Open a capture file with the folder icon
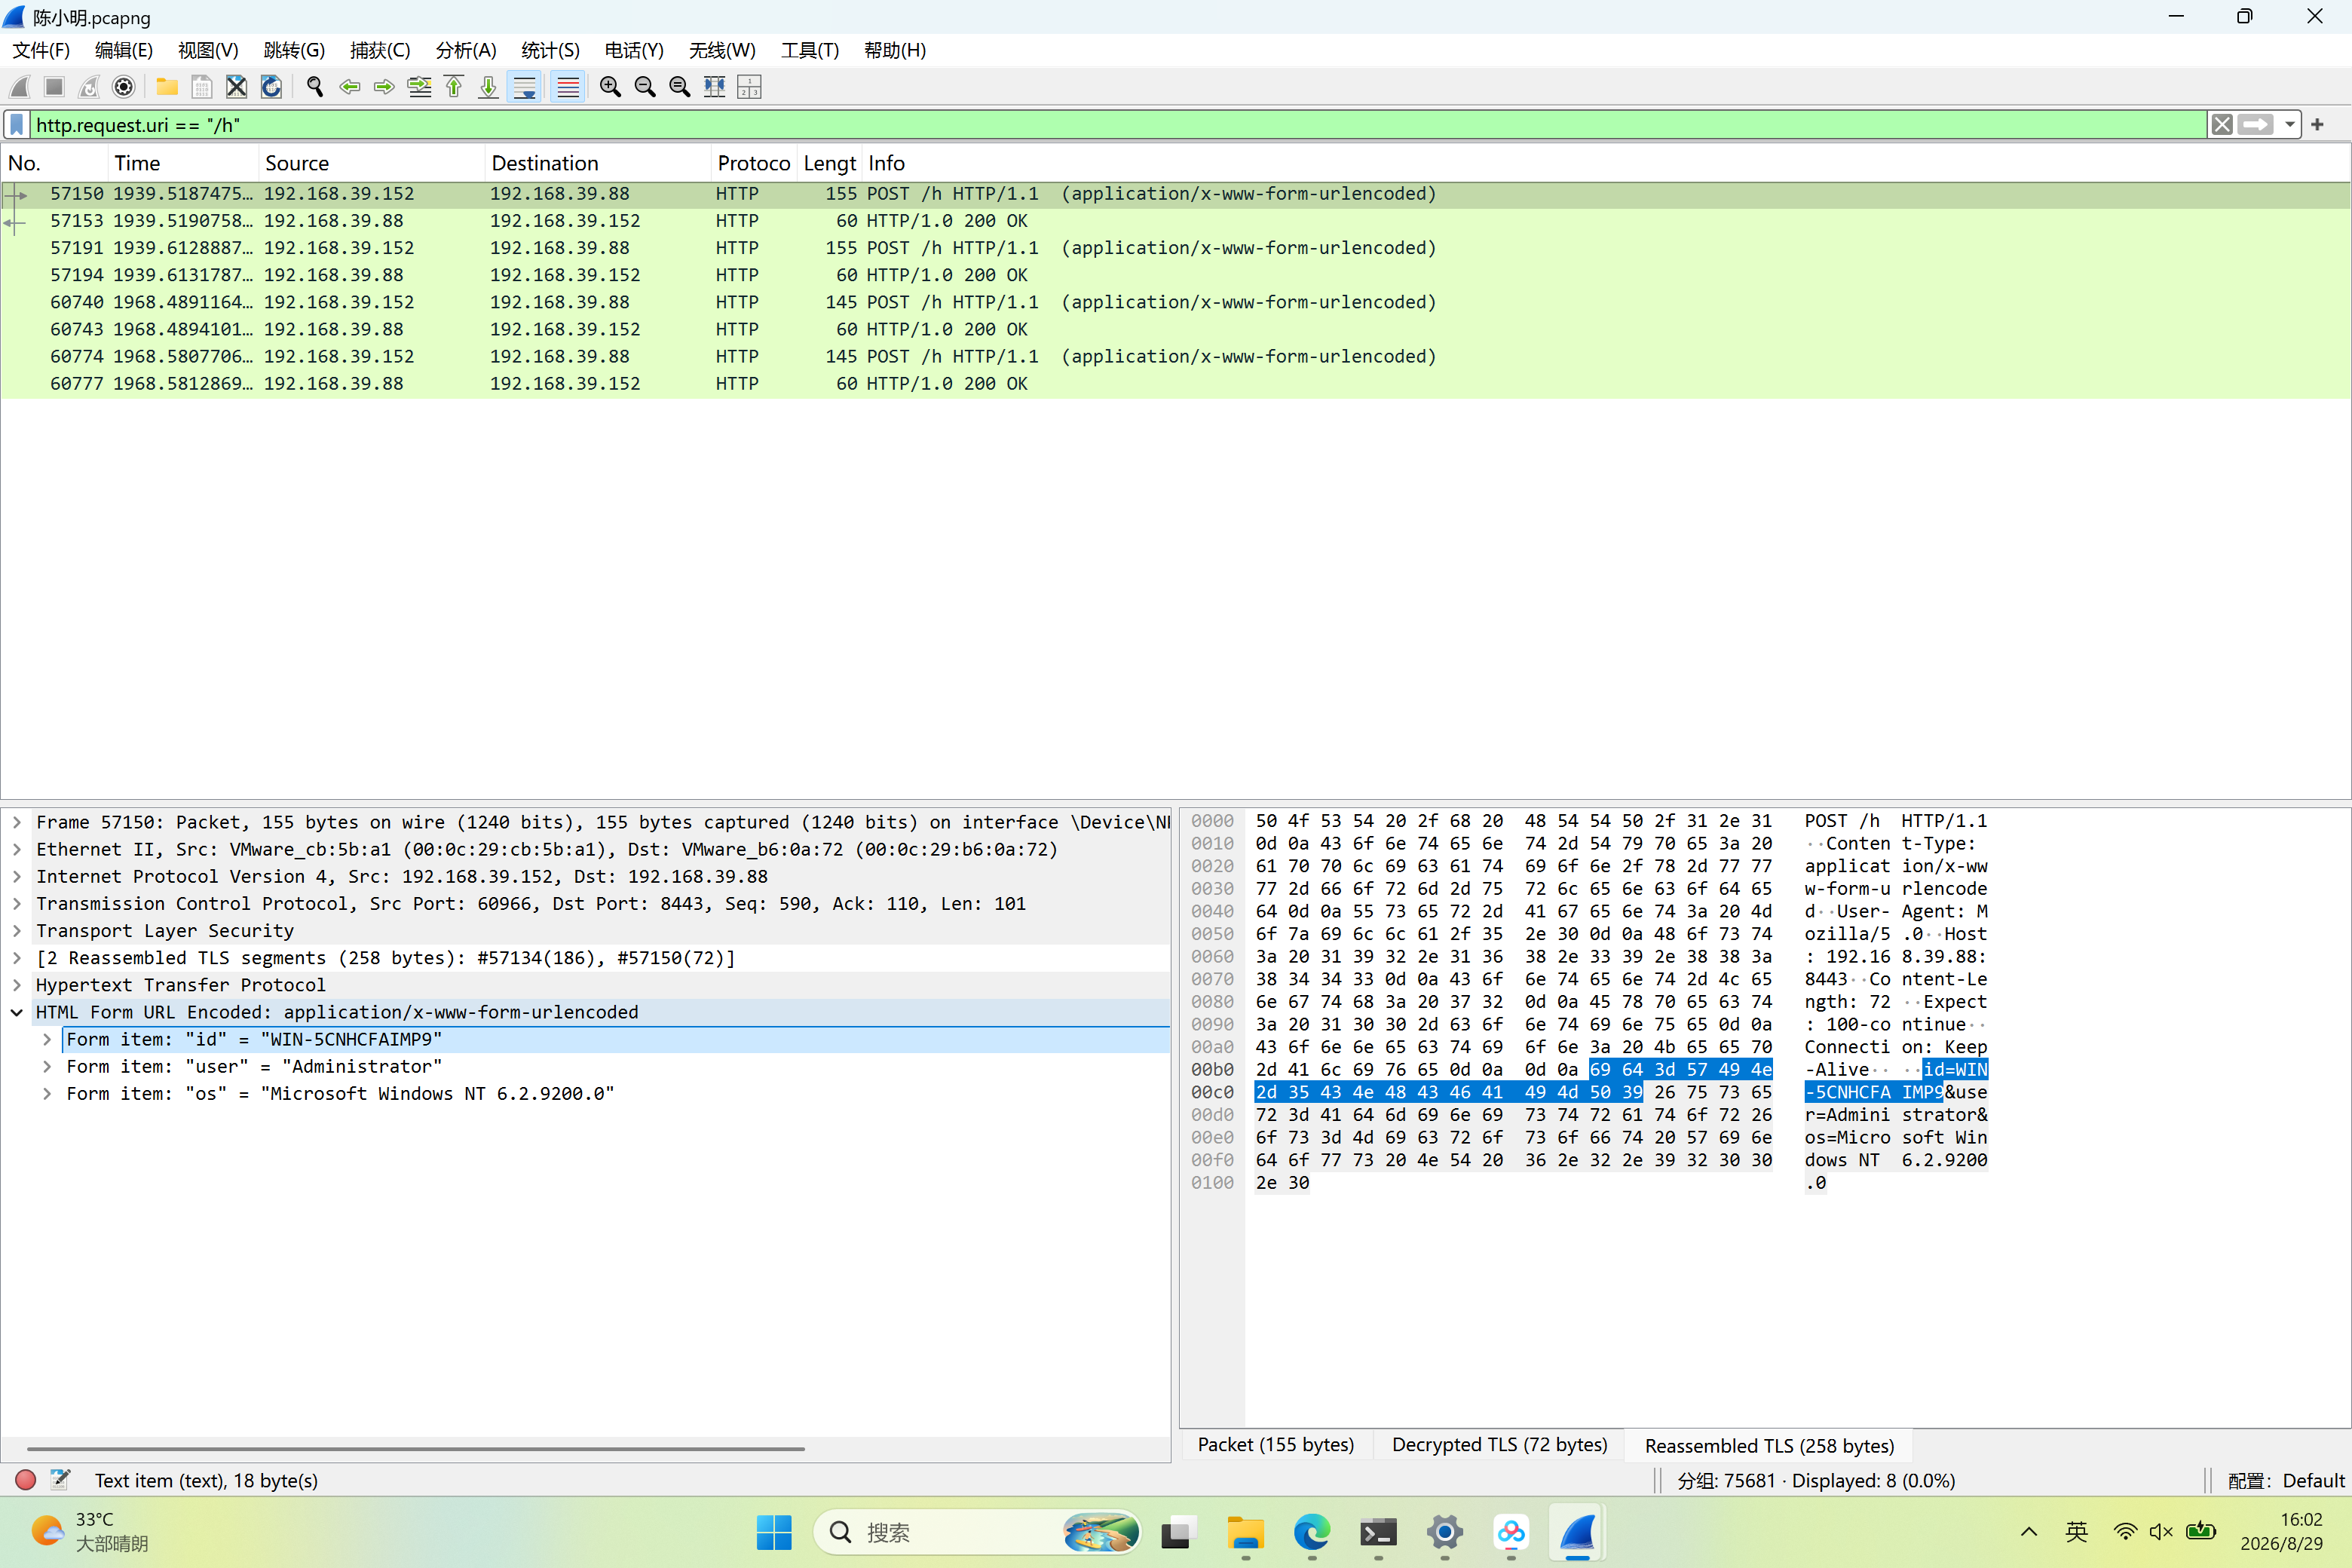Screen dimensions: 2352x1568 167,87
